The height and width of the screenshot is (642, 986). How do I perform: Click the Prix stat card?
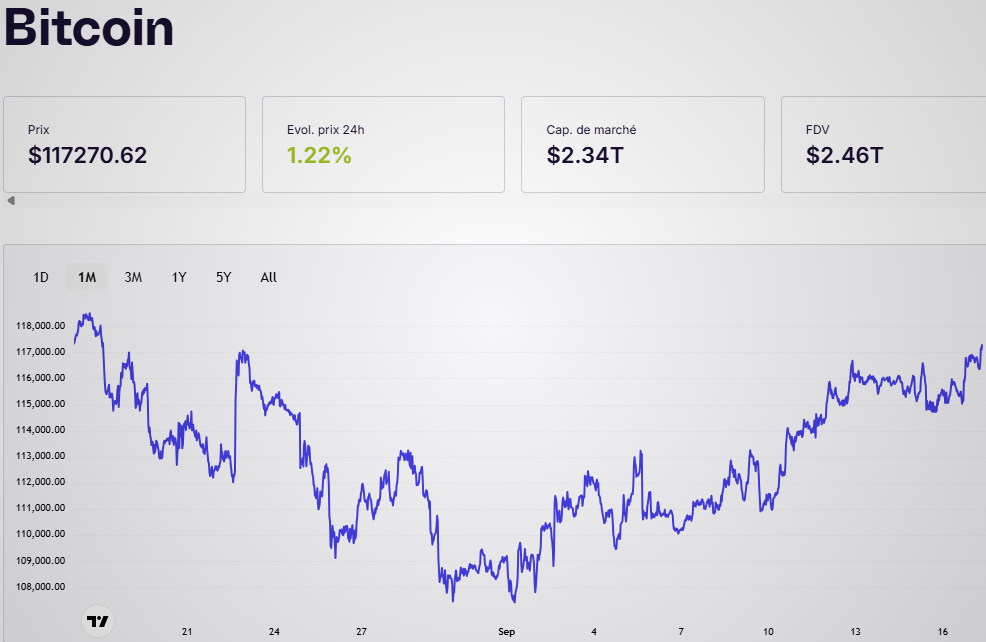[124, 144]
